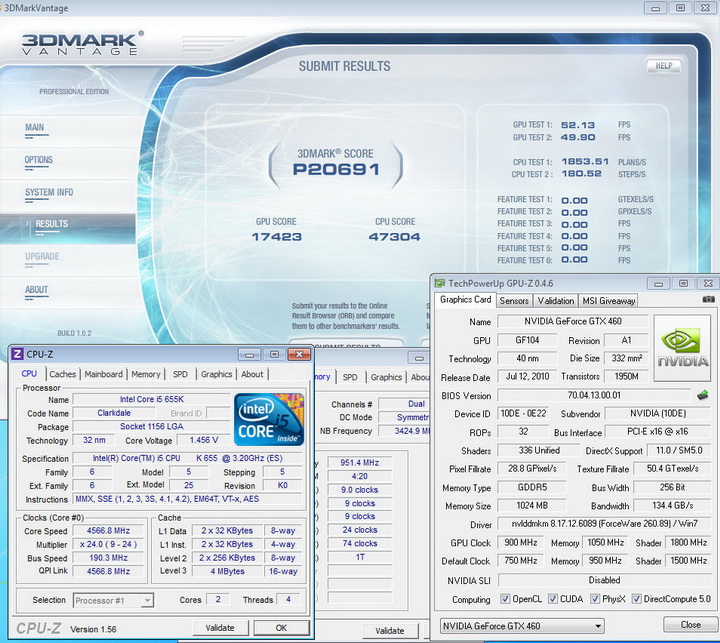Click the Close button in GPU-Z

[x=690, y=624]
